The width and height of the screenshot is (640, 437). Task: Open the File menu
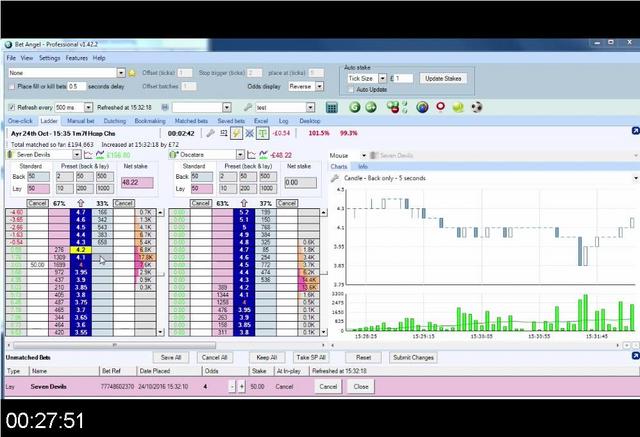point(11,58)
